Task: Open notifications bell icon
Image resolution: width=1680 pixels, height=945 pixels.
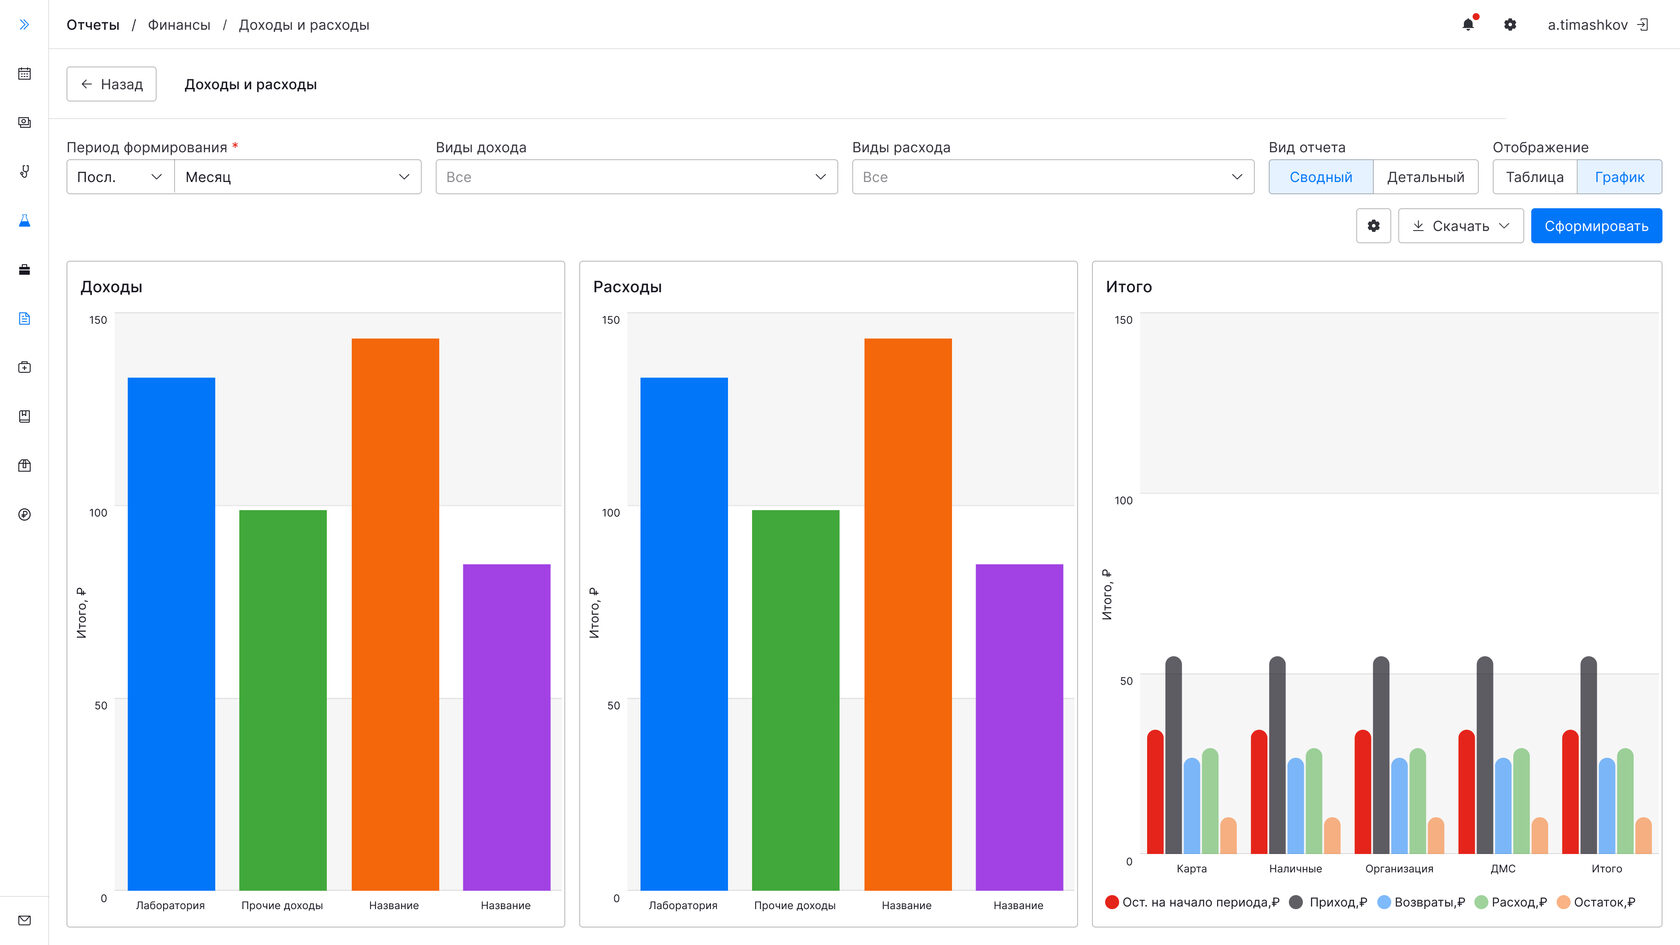Action: pyautogui.click(x=1468, y=25)
